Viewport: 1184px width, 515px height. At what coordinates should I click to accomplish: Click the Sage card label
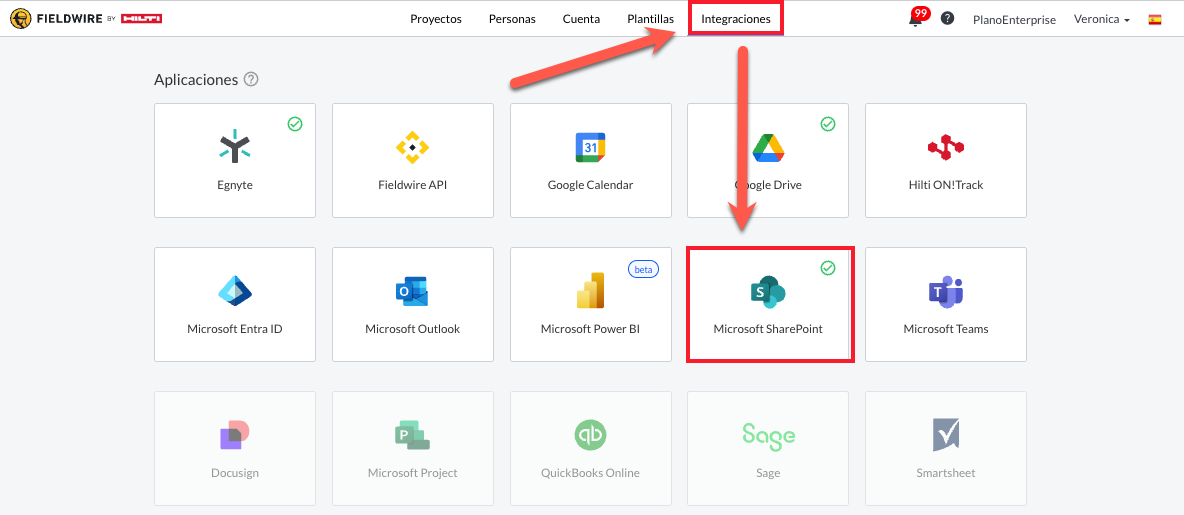tap(768, 473)
